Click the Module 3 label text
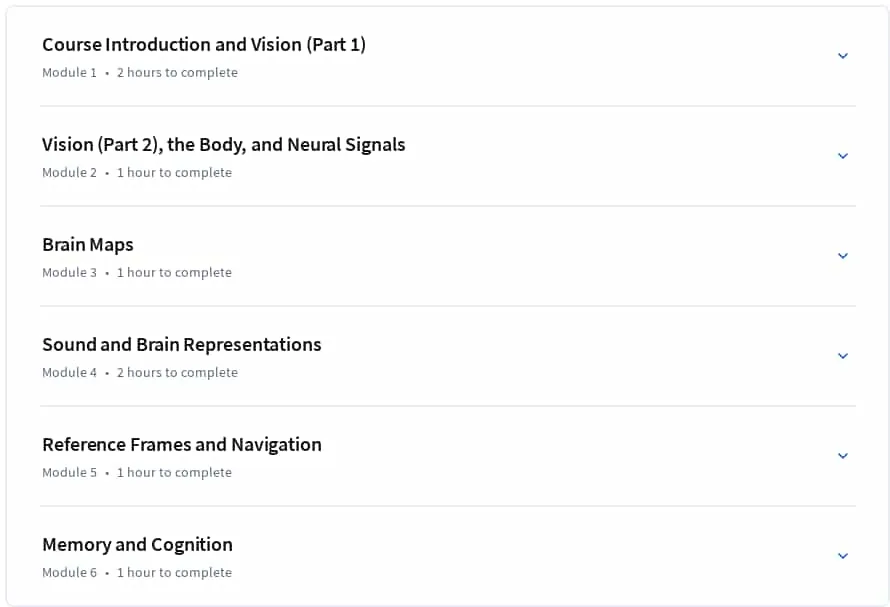 click(69, 273)
